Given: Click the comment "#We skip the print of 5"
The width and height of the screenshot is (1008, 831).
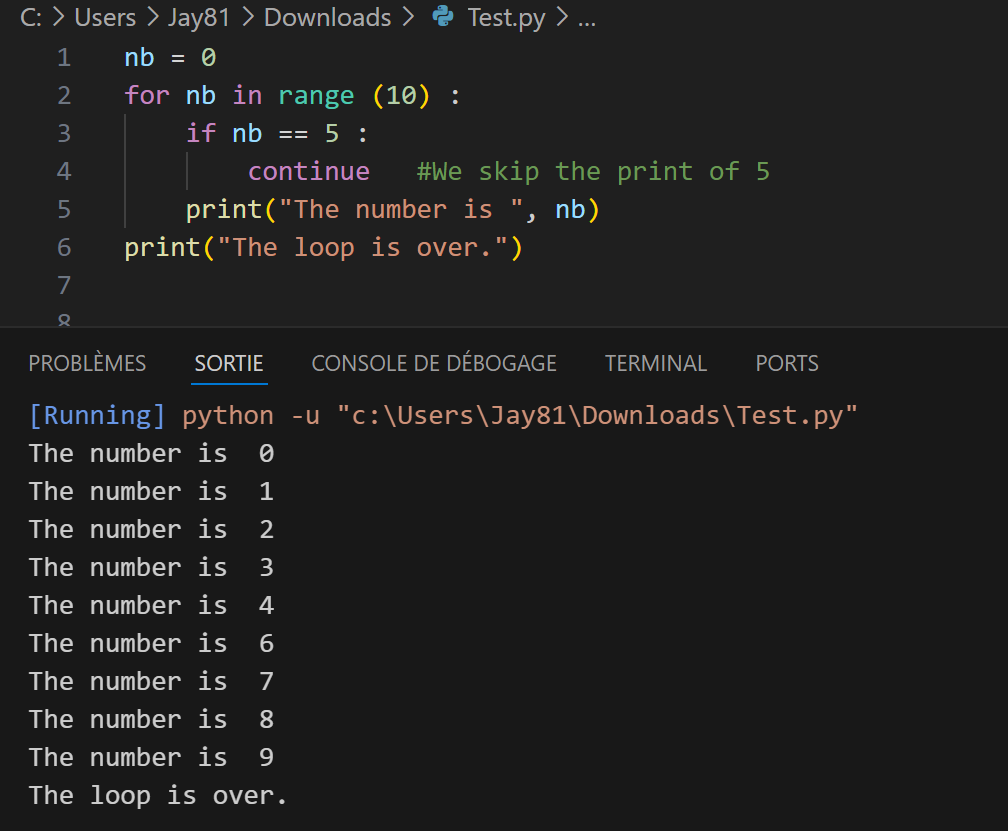Looking at the screenshot, I should pyautogui.click(x=593, y=172).
